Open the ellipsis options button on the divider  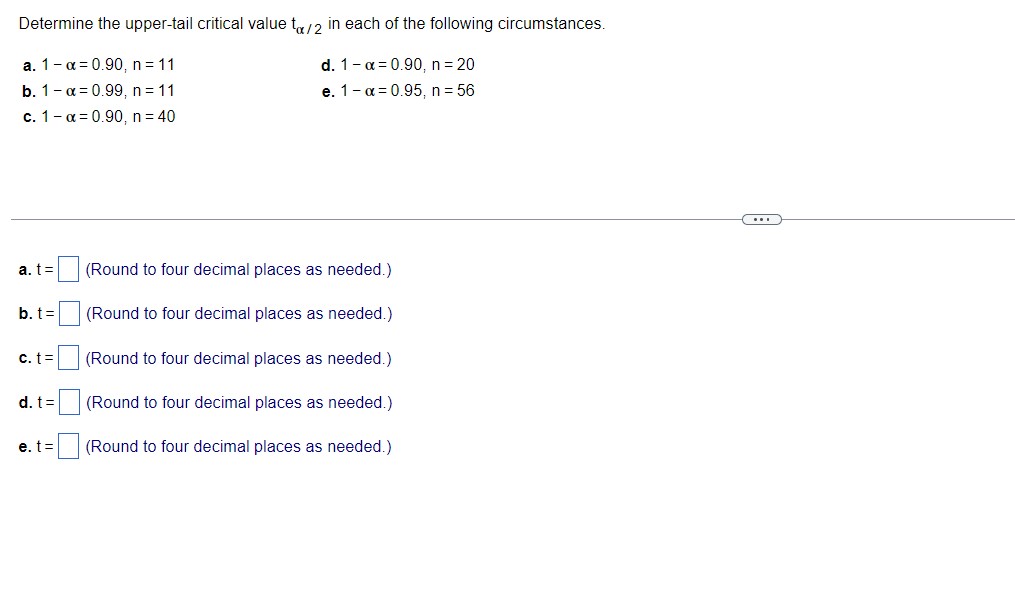tap(762, 218)
